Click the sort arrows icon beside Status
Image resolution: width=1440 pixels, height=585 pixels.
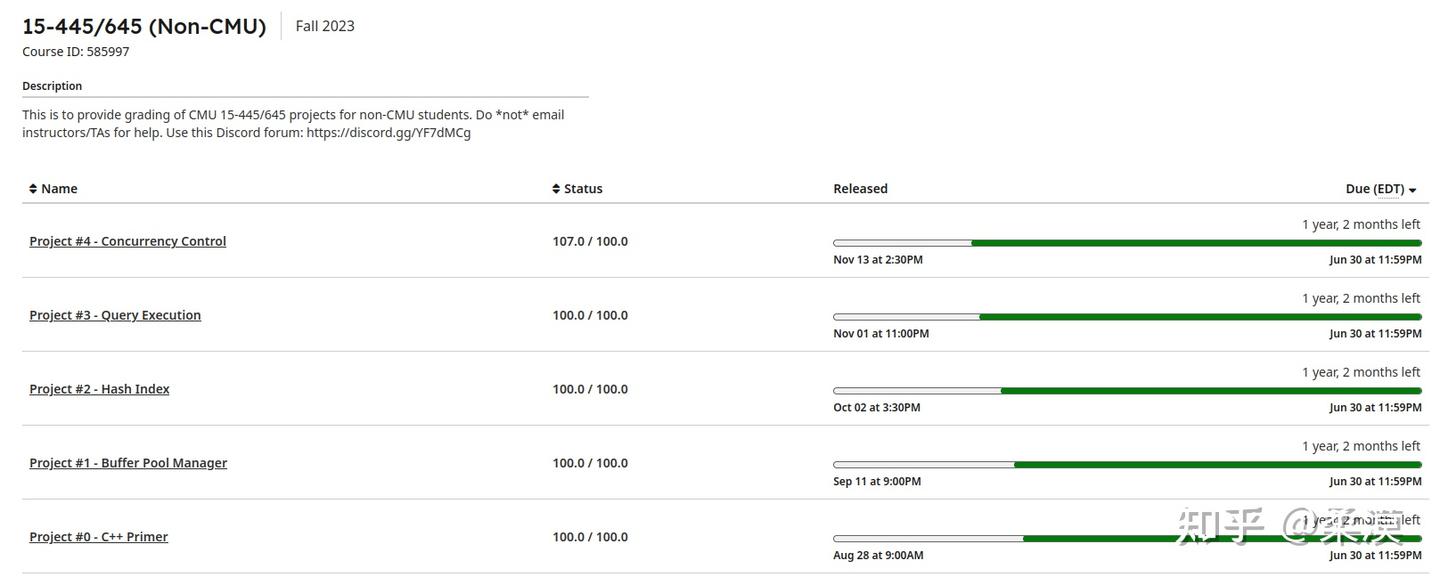[x=556, y=189]
